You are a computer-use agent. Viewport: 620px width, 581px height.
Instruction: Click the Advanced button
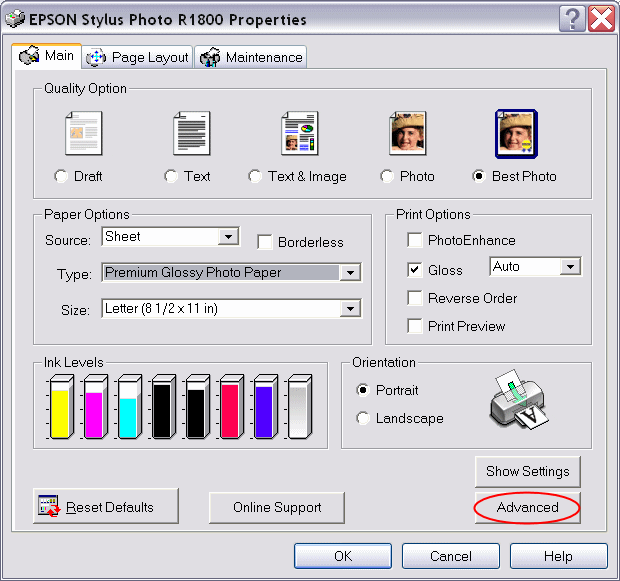point(527,507)
